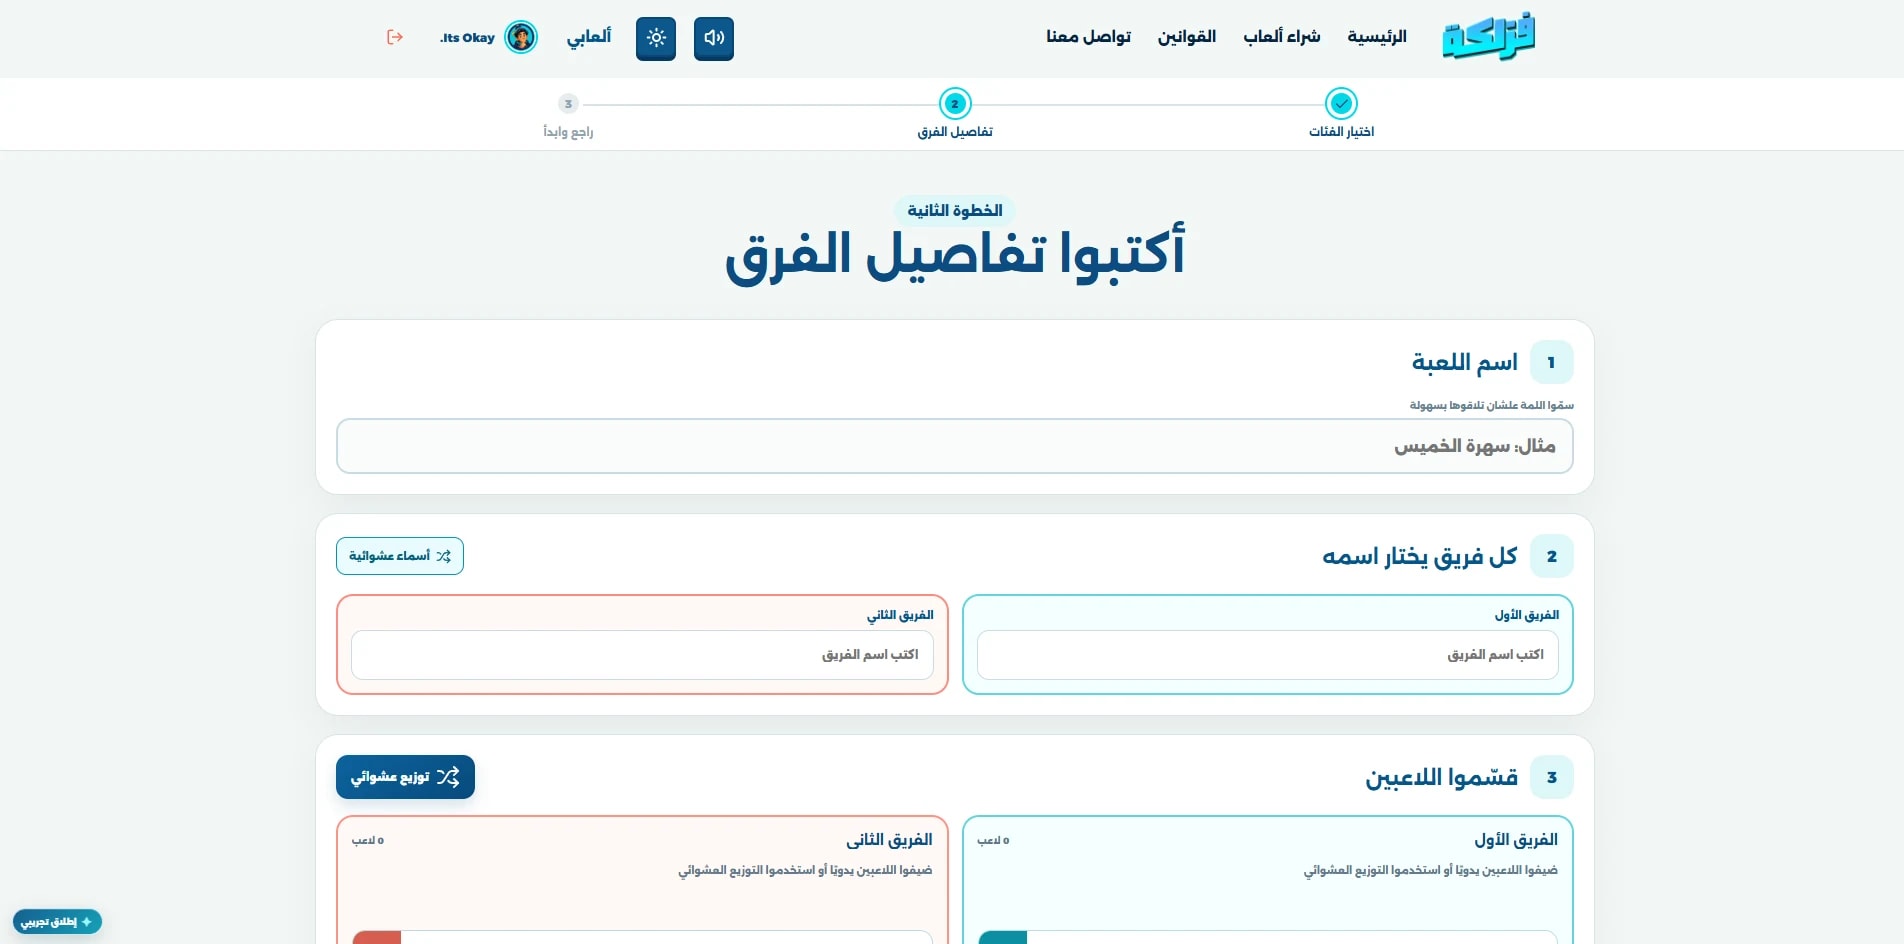Open شراء ألعاب menu item
The width and height of the screenshot is (1904, 944).
coord(1282,37)
